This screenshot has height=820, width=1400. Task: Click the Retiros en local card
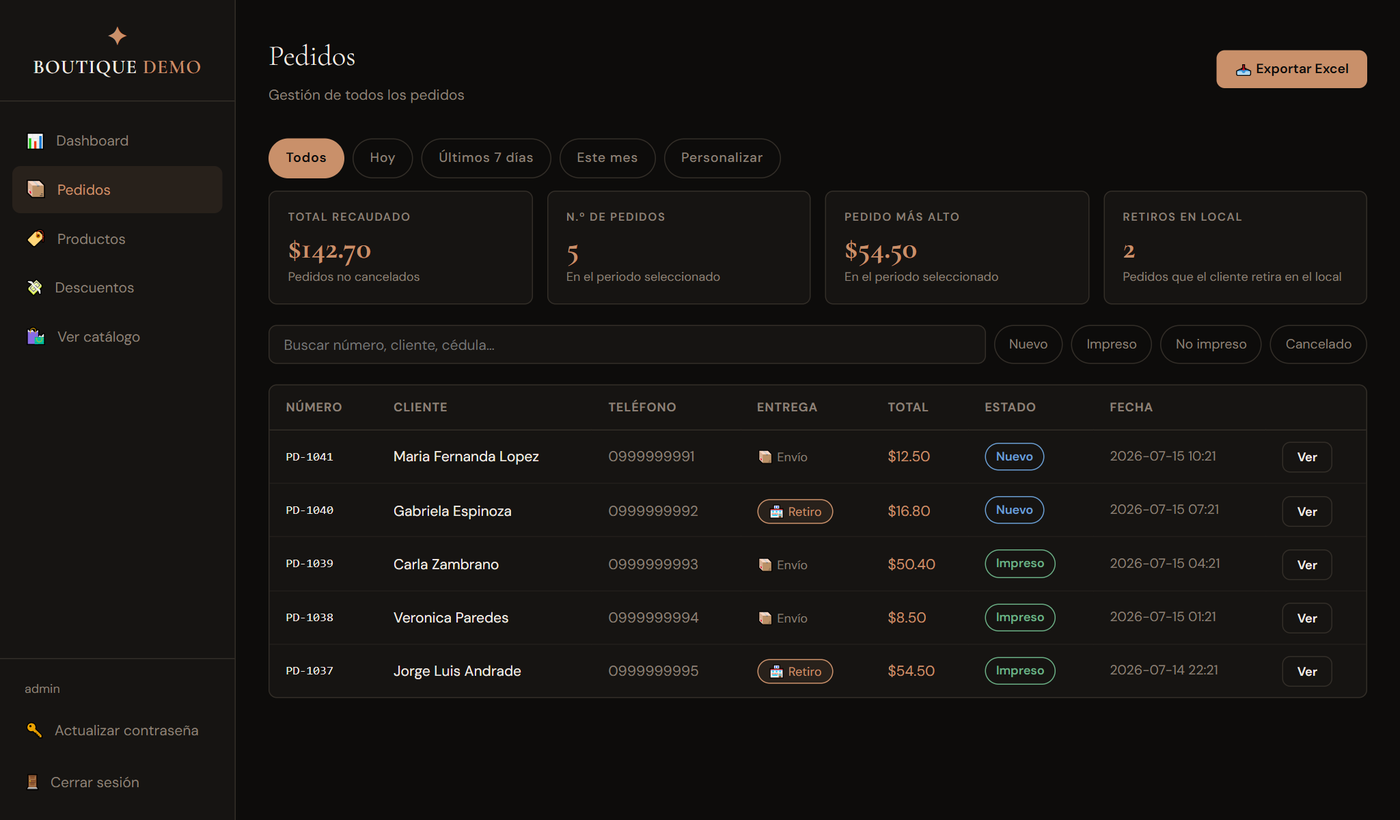(x=1235, y=248)
